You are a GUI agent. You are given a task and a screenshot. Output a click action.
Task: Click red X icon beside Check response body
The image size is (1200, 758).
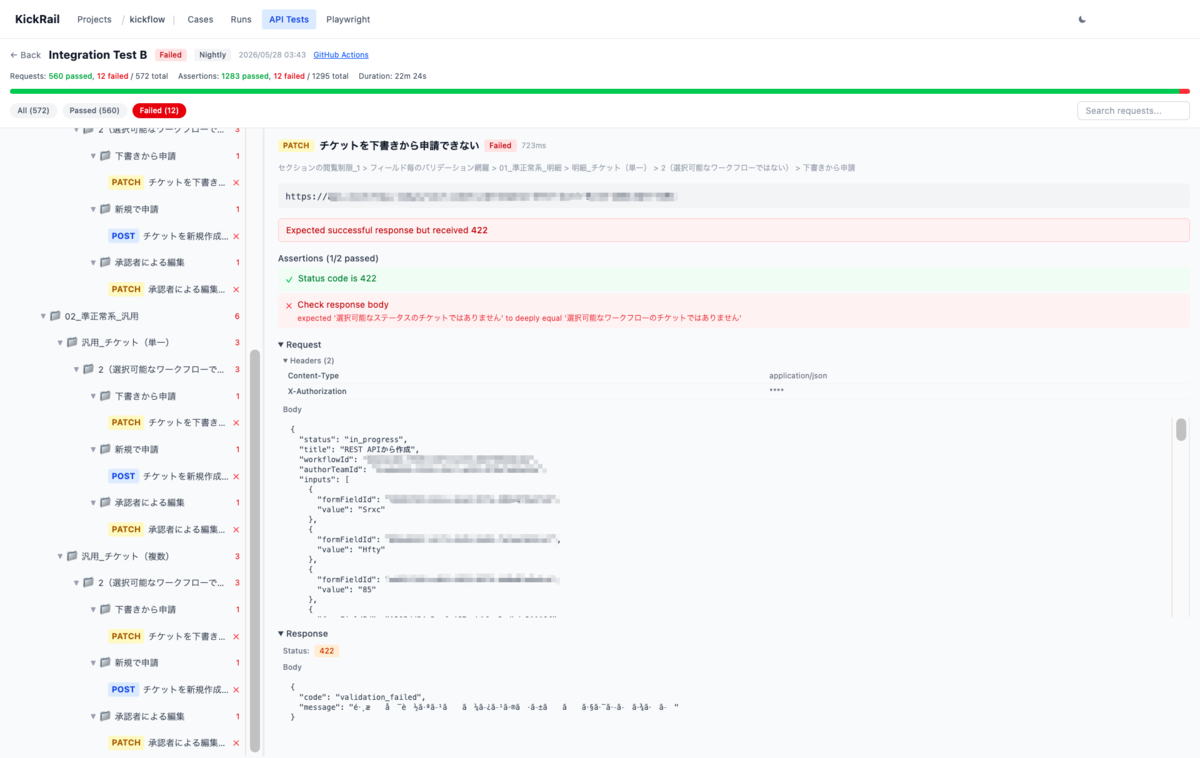289,305
